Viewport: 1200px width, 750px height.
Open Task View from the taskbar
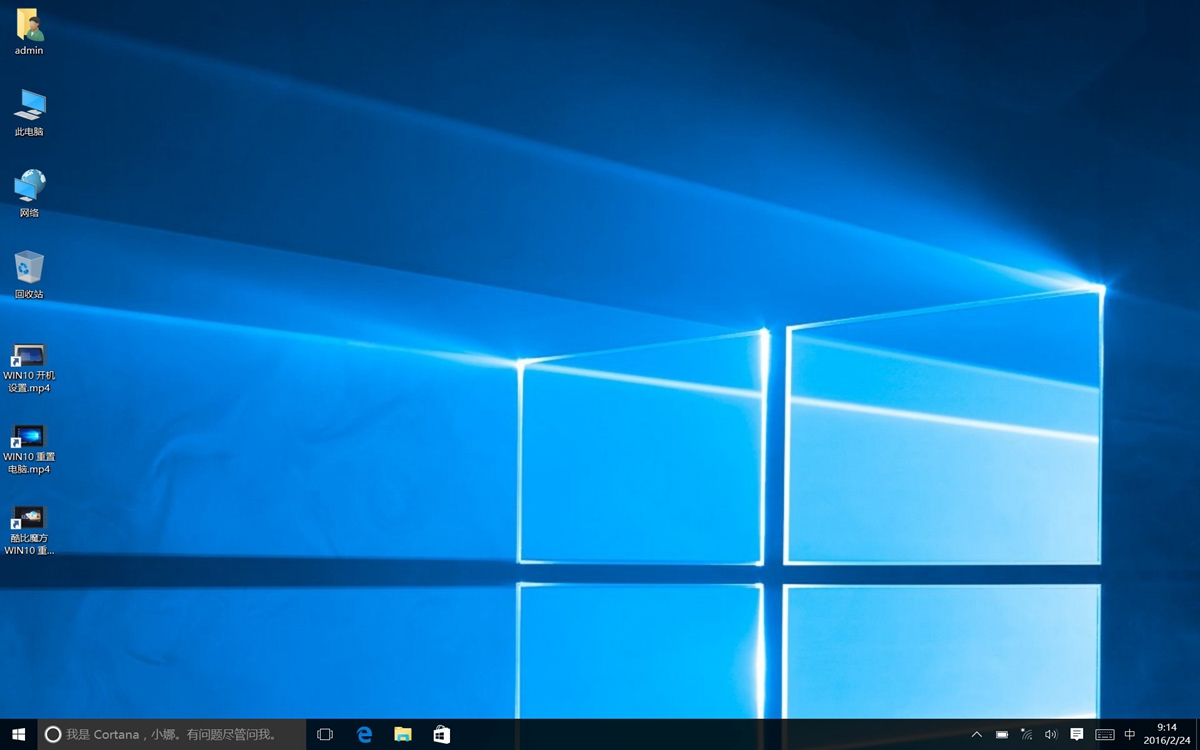pos(325,734)
